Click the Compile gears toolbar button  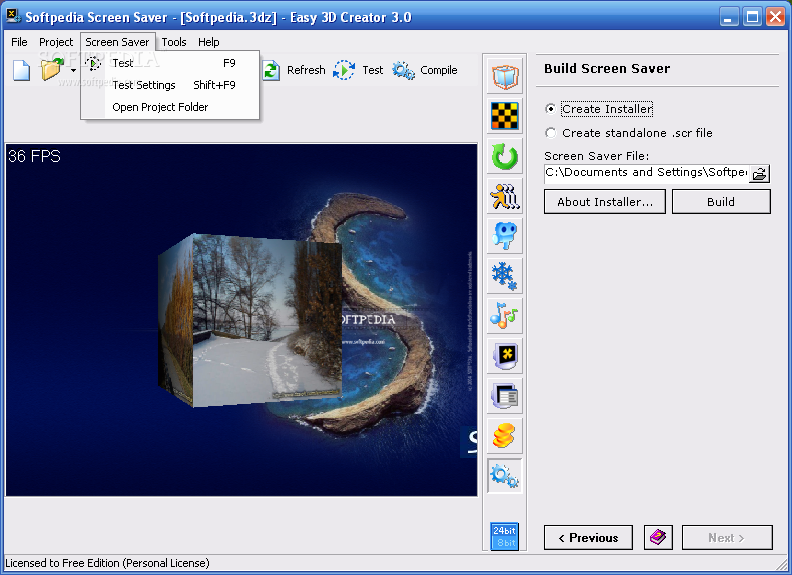pyautogui.click(x=425, y=70)
